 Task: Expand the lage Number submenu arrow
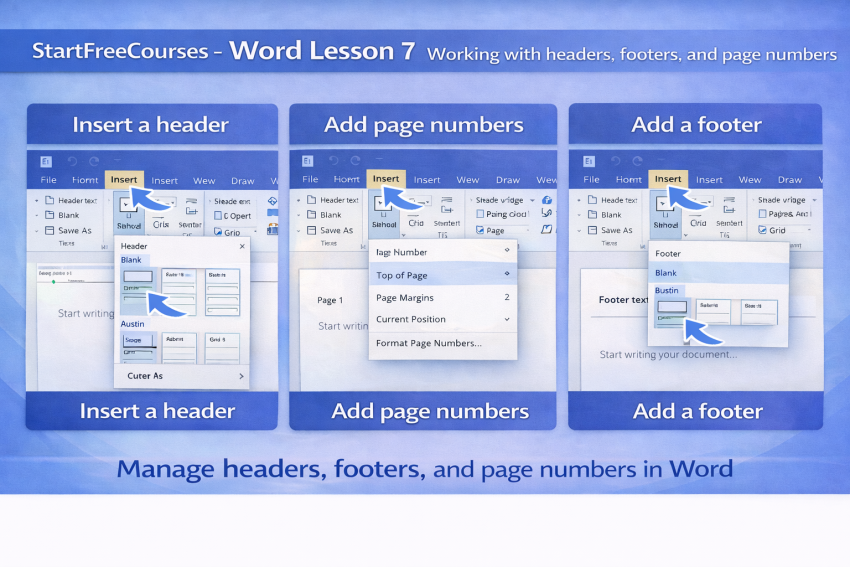[x=507, y=250]
